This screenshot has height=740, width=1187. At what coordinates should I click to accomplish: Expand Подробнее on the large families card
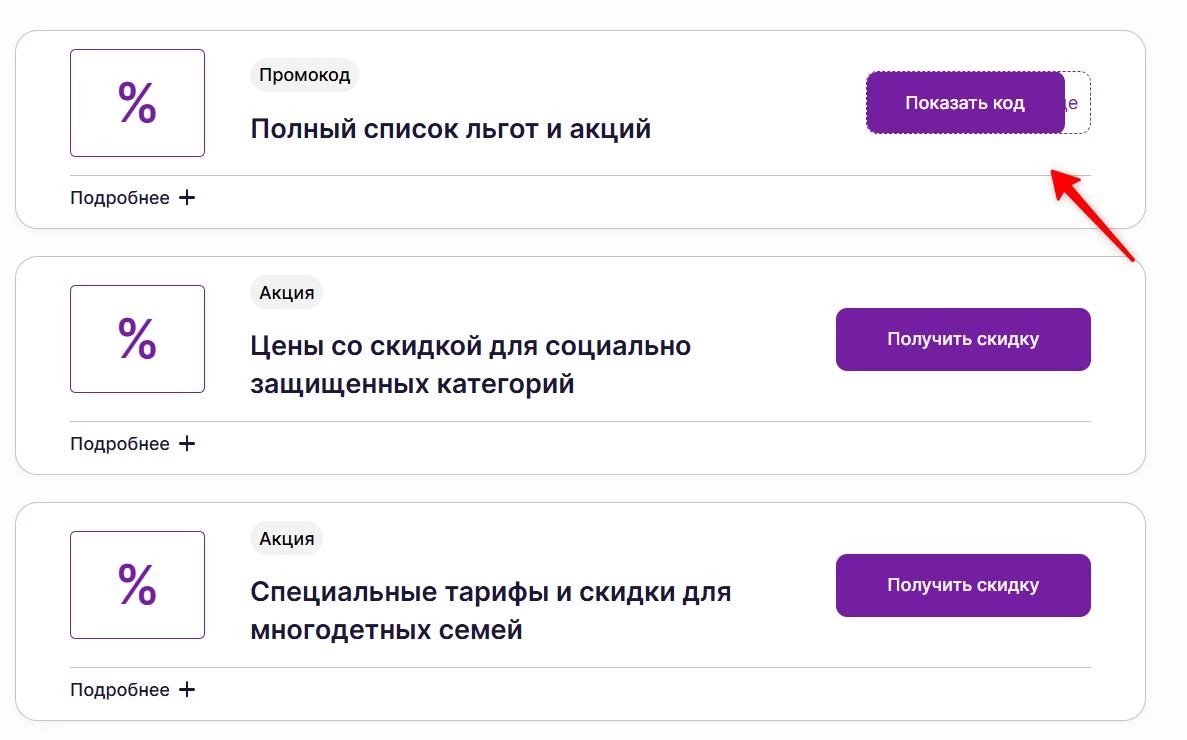tap(119, 689)
